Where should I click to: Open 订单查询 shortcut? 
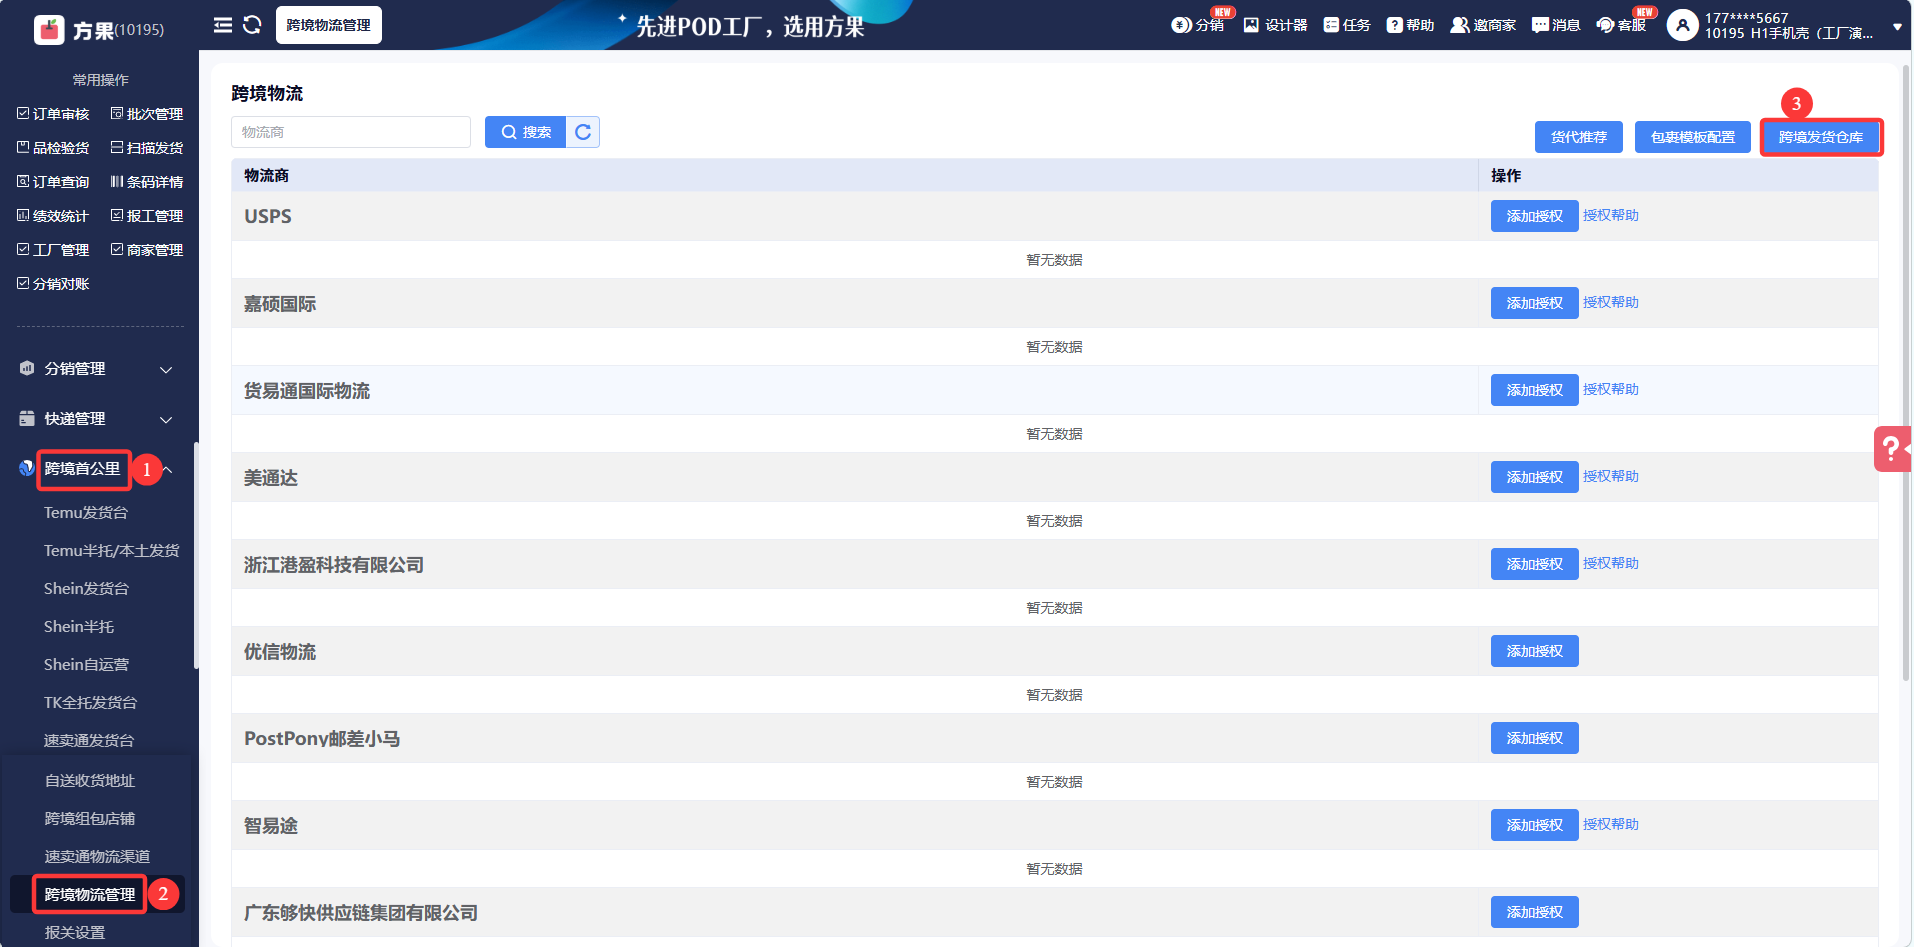click(x=53, y=182)
